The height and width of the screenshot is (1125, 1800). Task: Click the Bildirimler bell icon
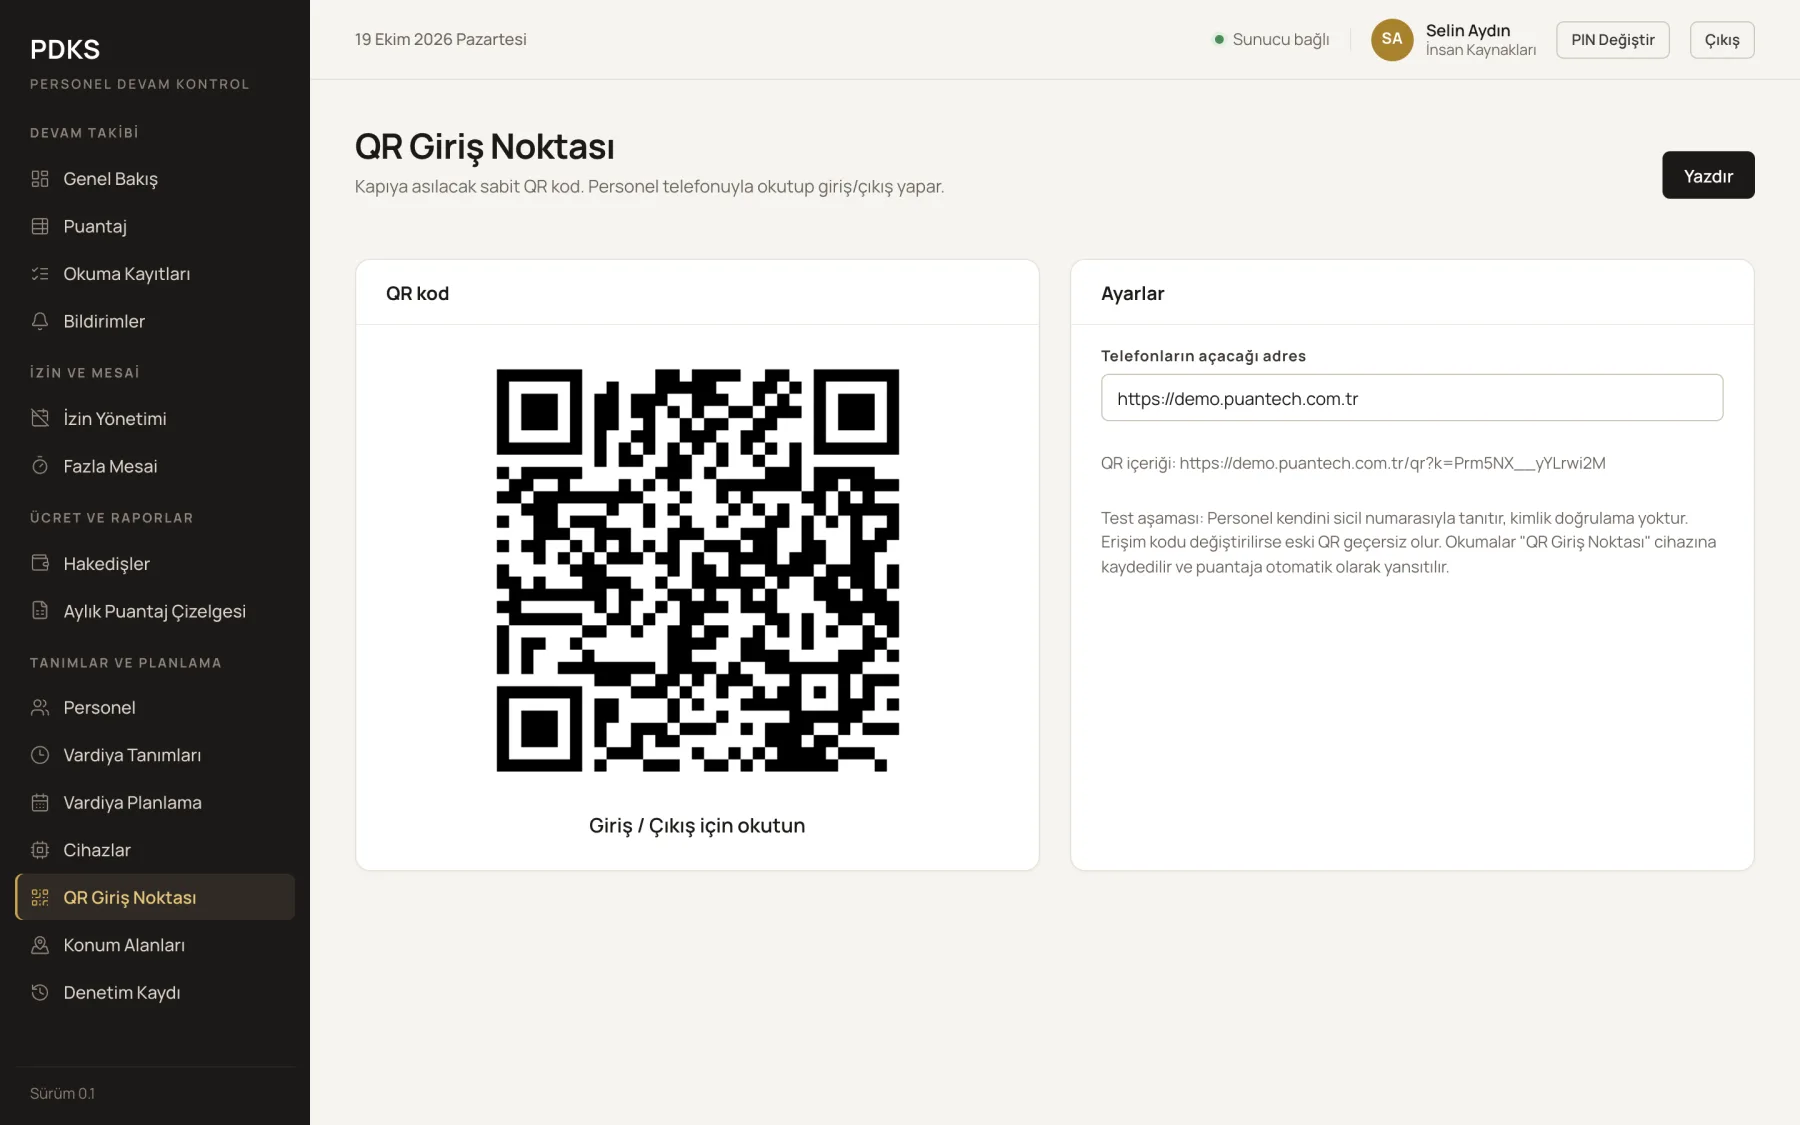(x=40, y=321)
